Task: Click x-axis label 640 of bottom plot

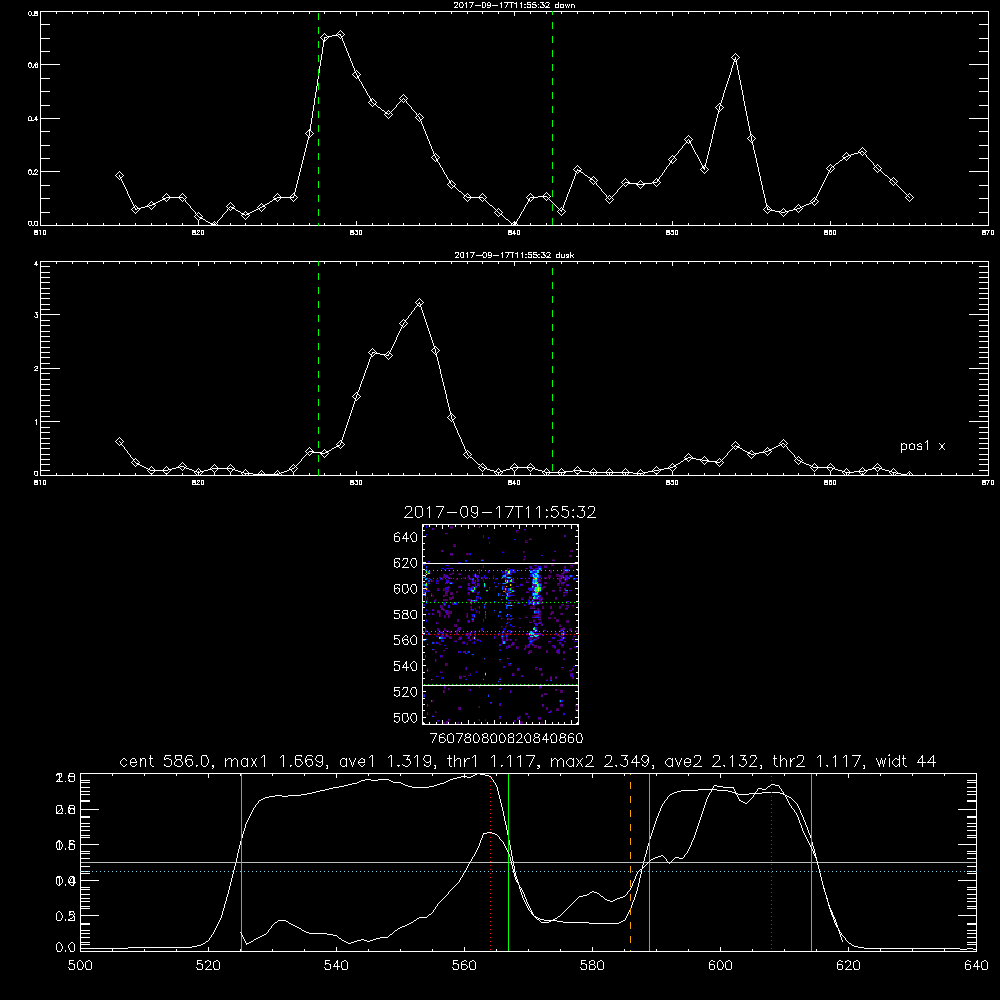Action: click(976, 966)
